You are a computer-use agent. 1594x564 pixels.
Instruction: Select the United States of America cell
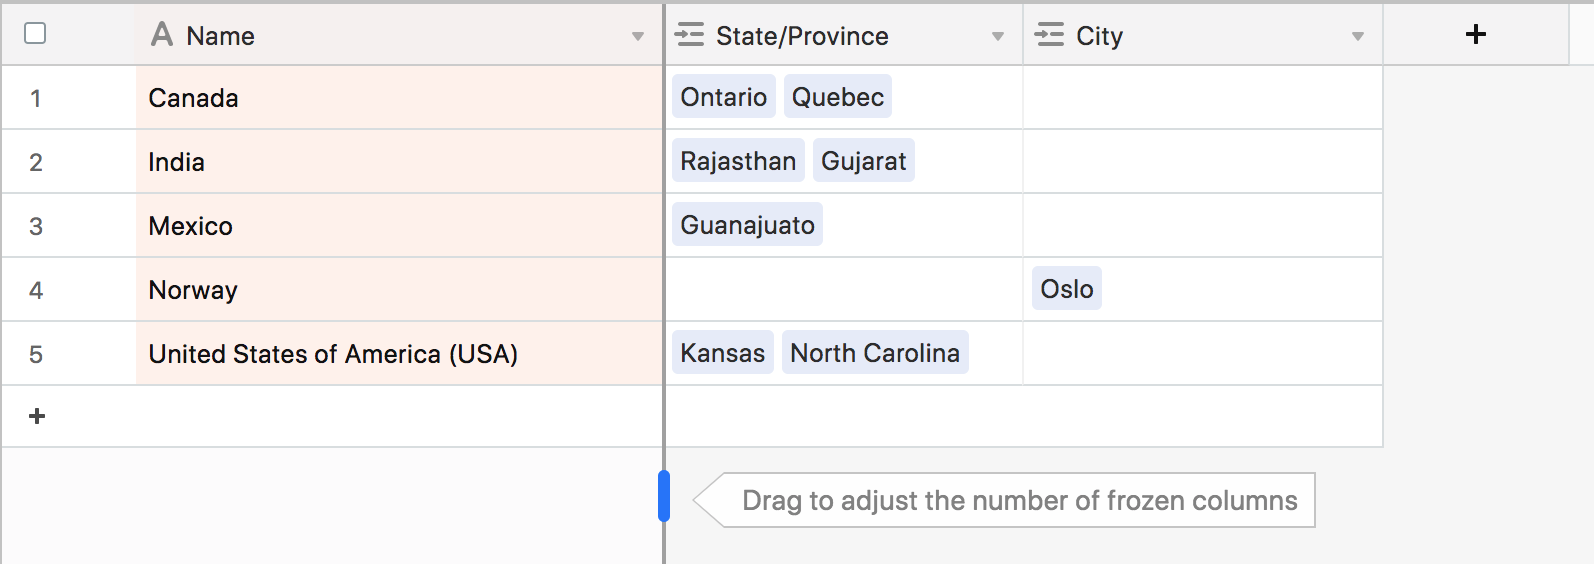(399, 354)
